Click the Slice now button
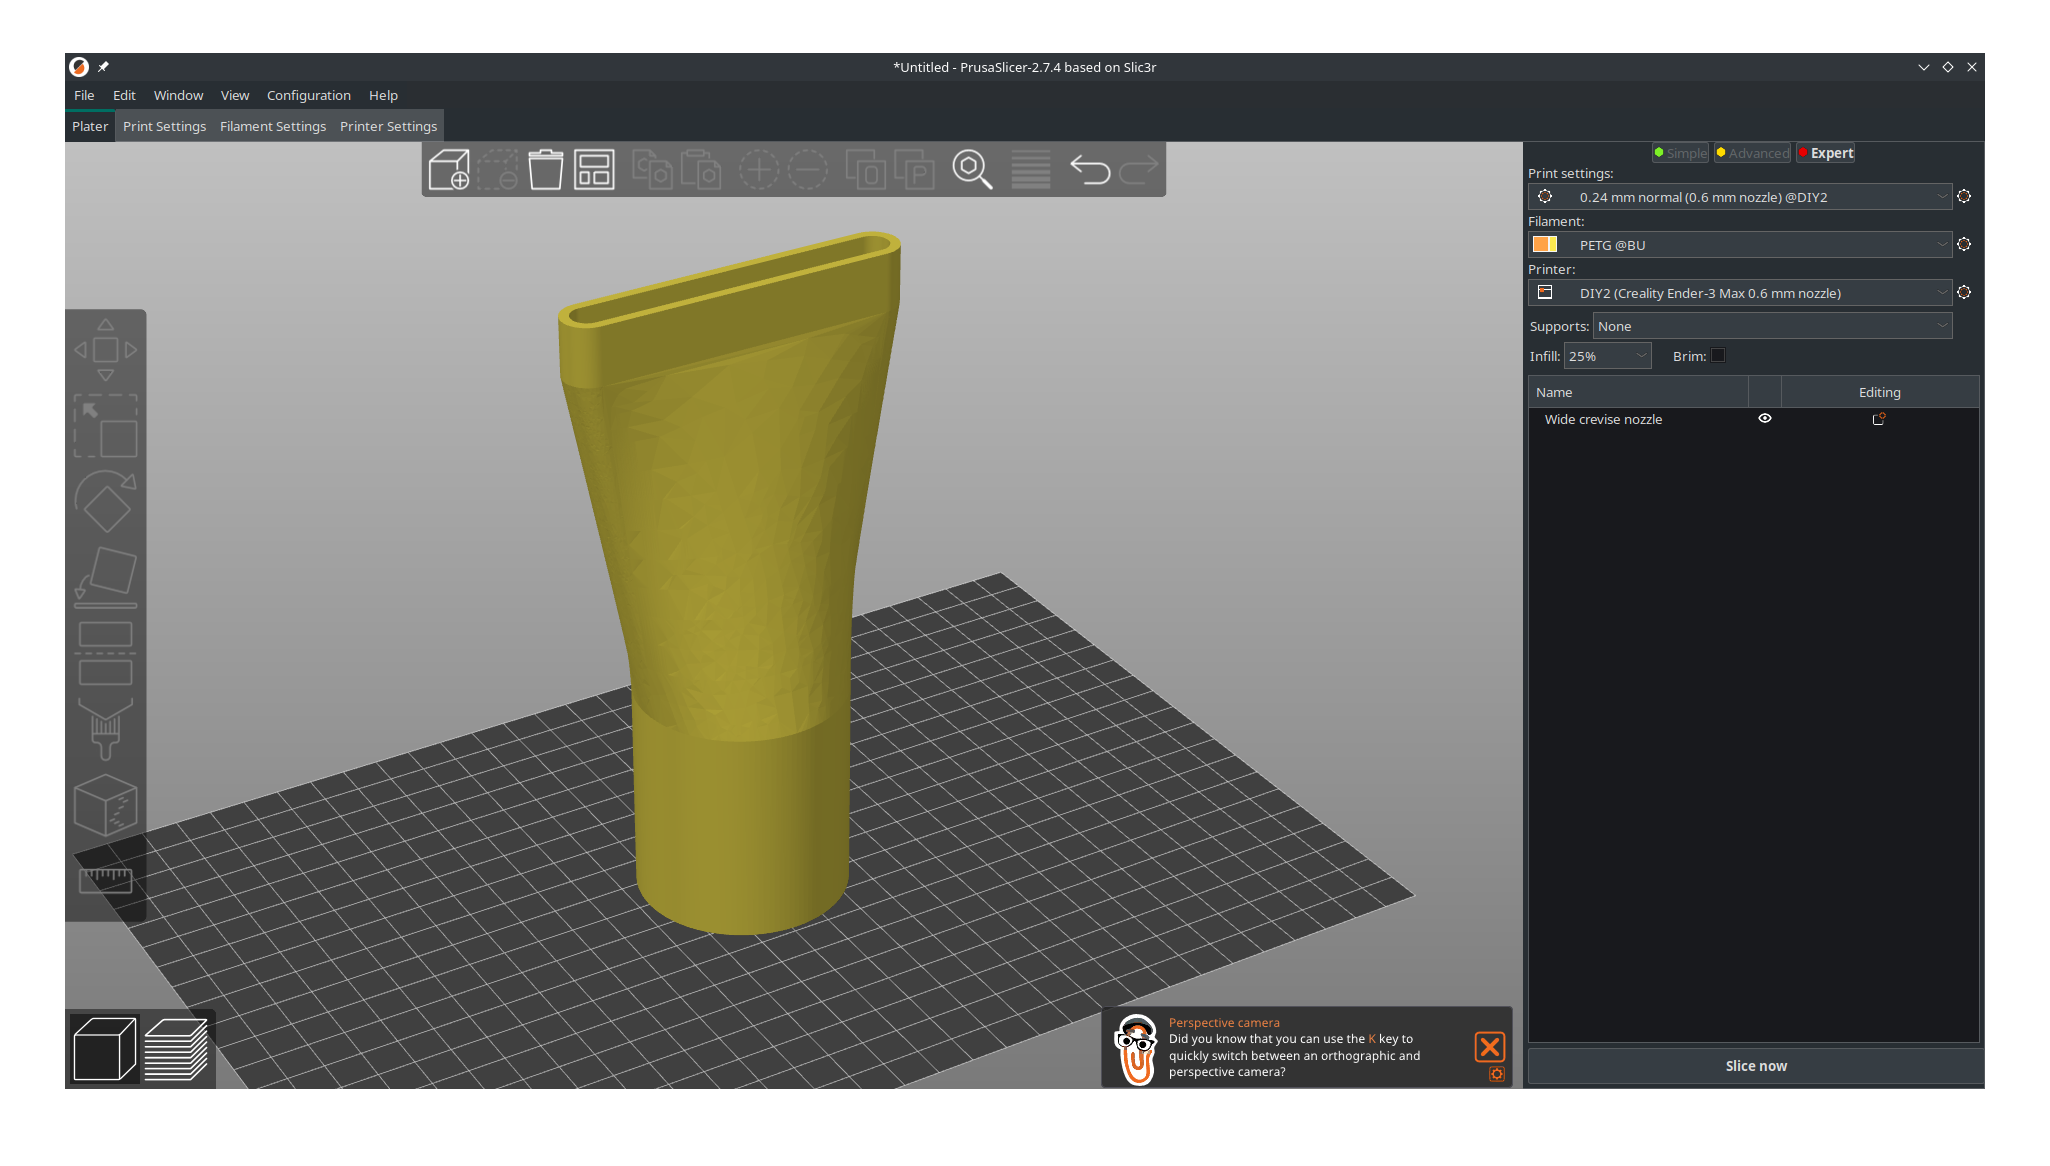Screen dimensions: 2050x1166 pyautogui.click(x=1755, y=1066)
